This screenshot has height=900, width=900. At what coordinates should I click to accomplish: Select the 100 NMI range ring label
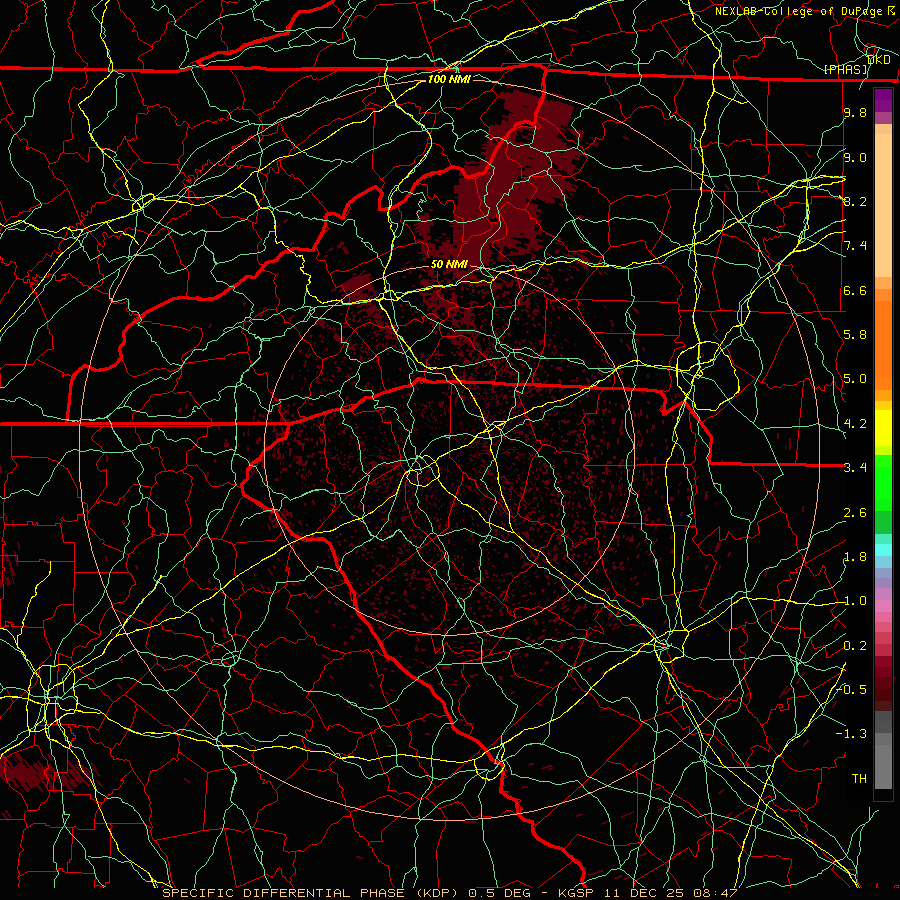(x=449, y=79)
